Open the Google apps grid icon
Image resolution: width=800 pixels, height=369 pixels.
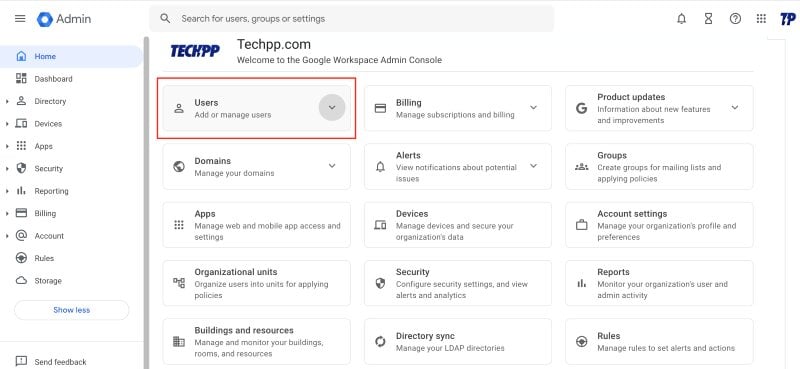pyautogui.click(x=761, y=19)
